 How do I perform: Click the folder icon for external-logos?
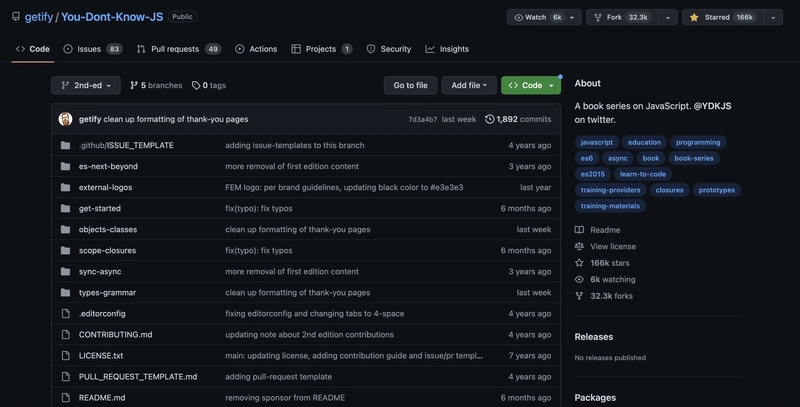[x=65, y=187]
